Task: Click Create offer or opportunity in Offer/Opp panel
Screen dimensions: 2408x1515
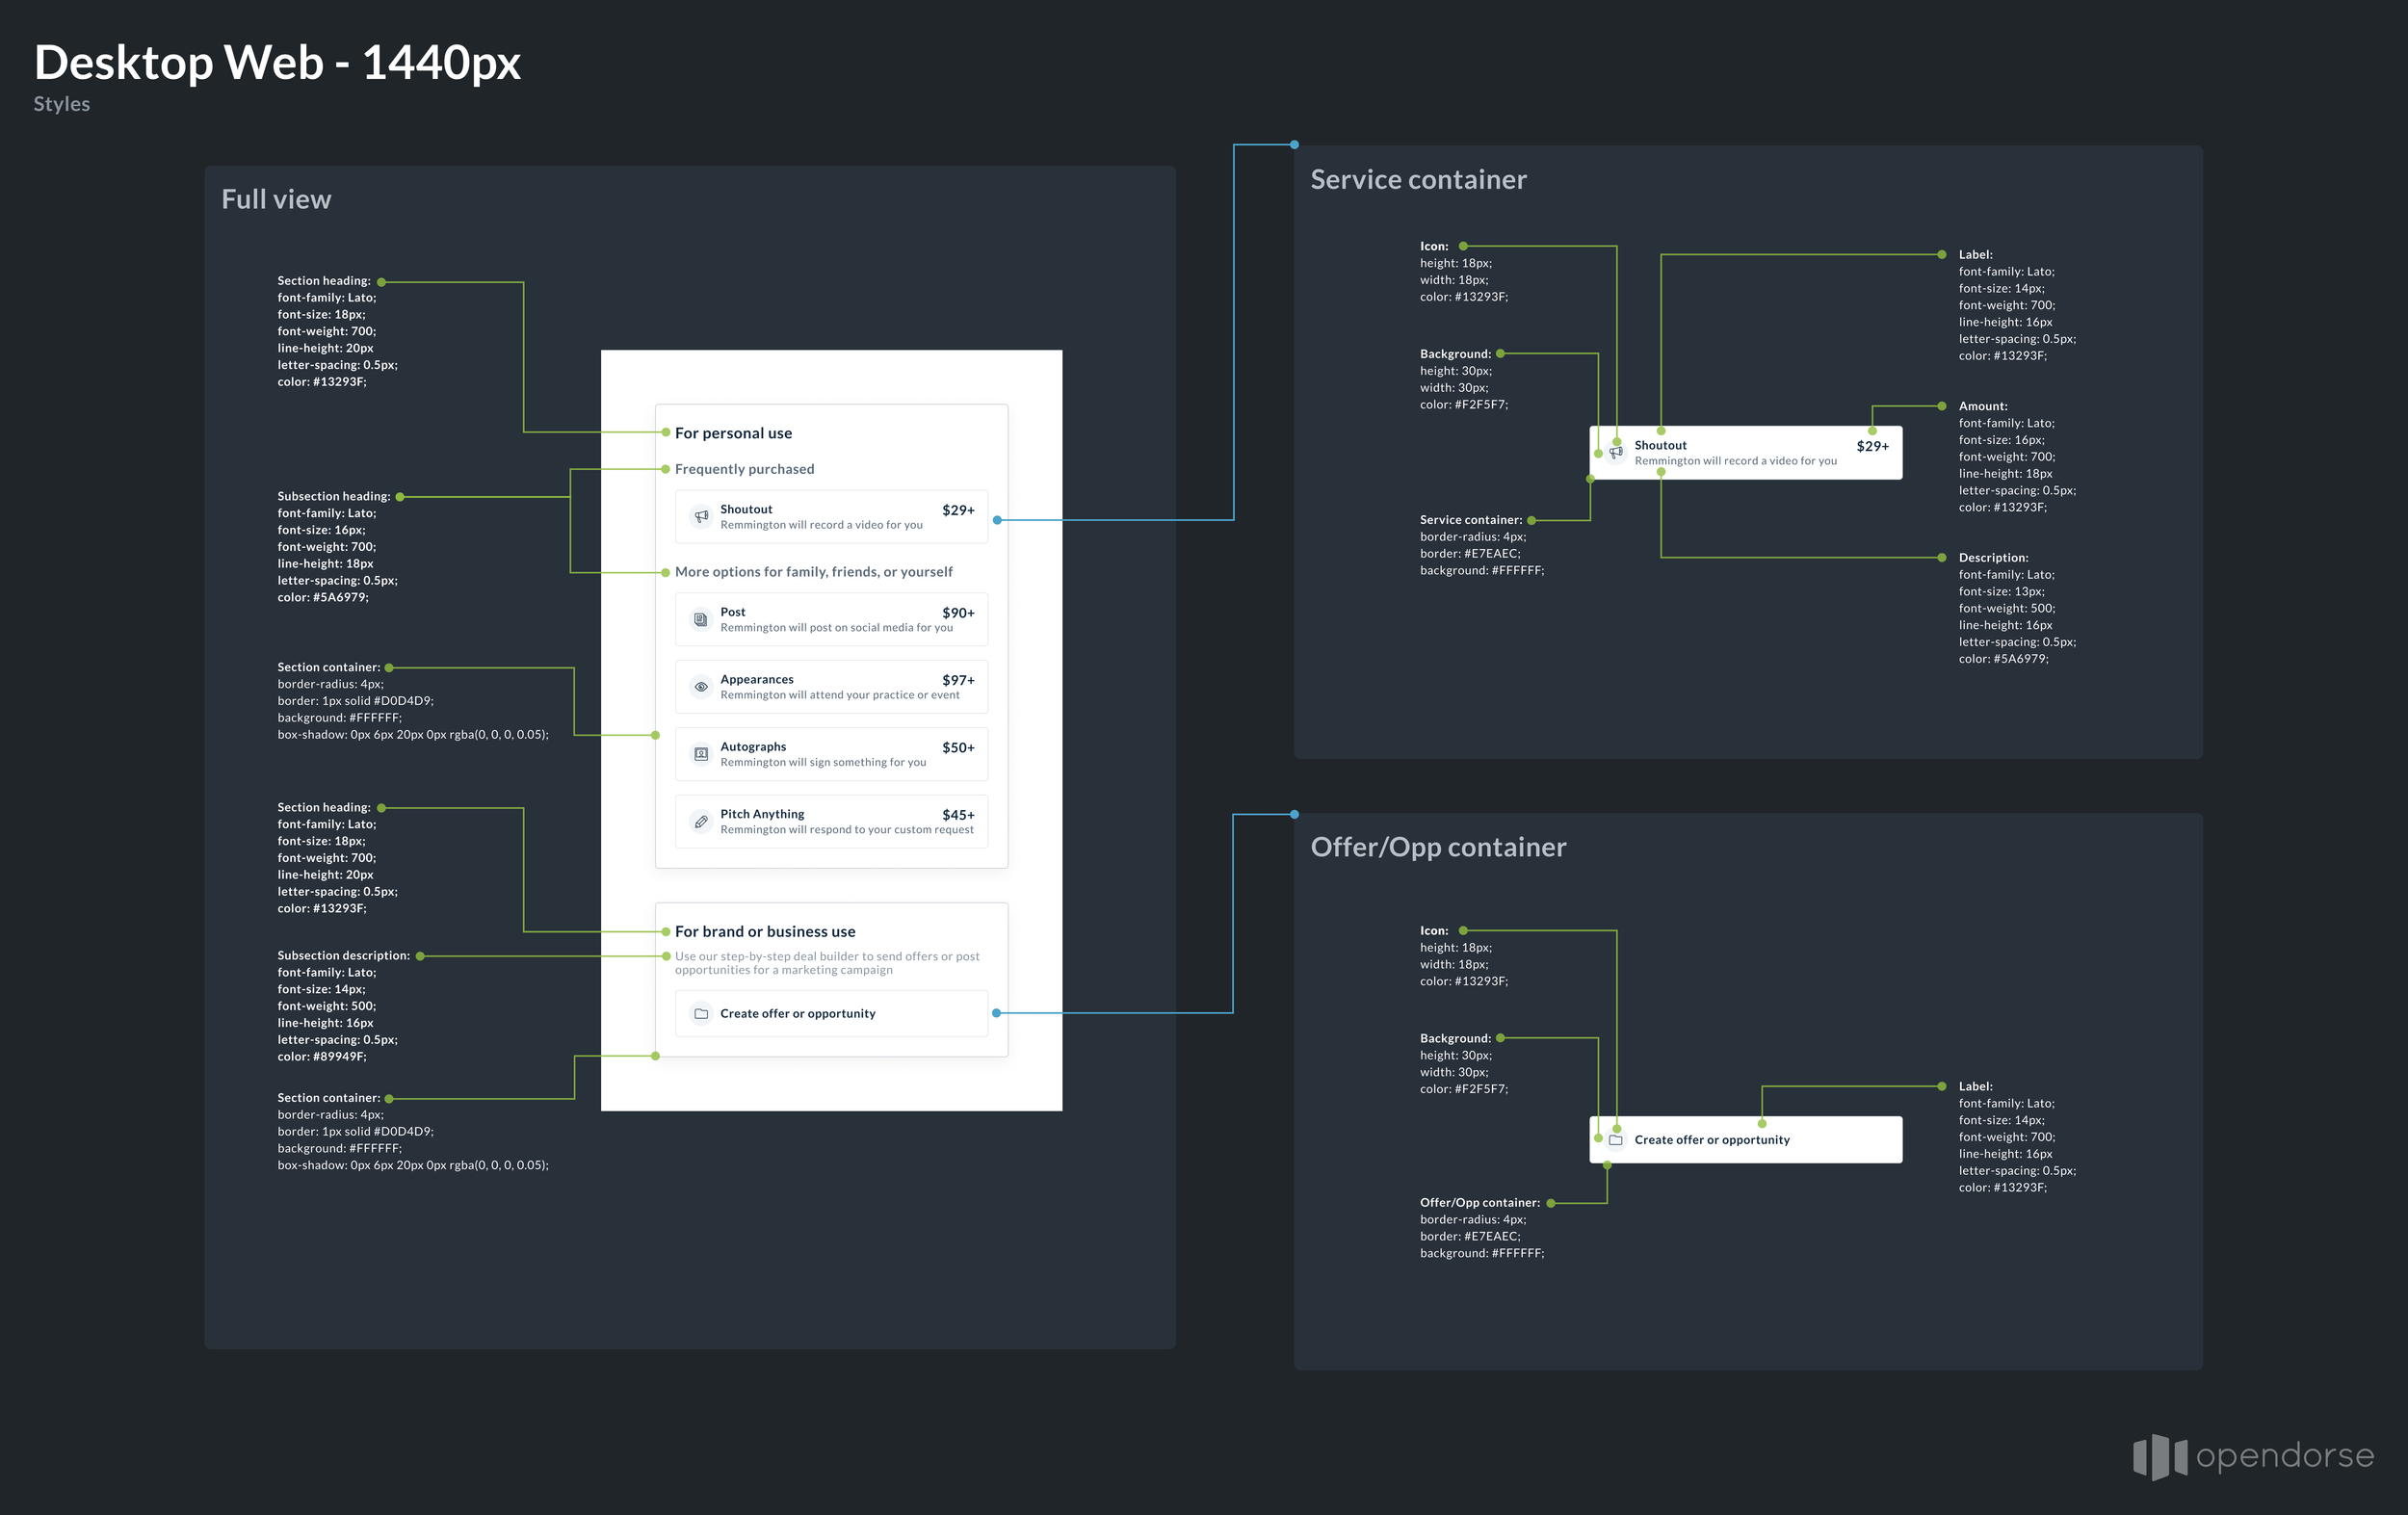Action: pos(1712,1140)
